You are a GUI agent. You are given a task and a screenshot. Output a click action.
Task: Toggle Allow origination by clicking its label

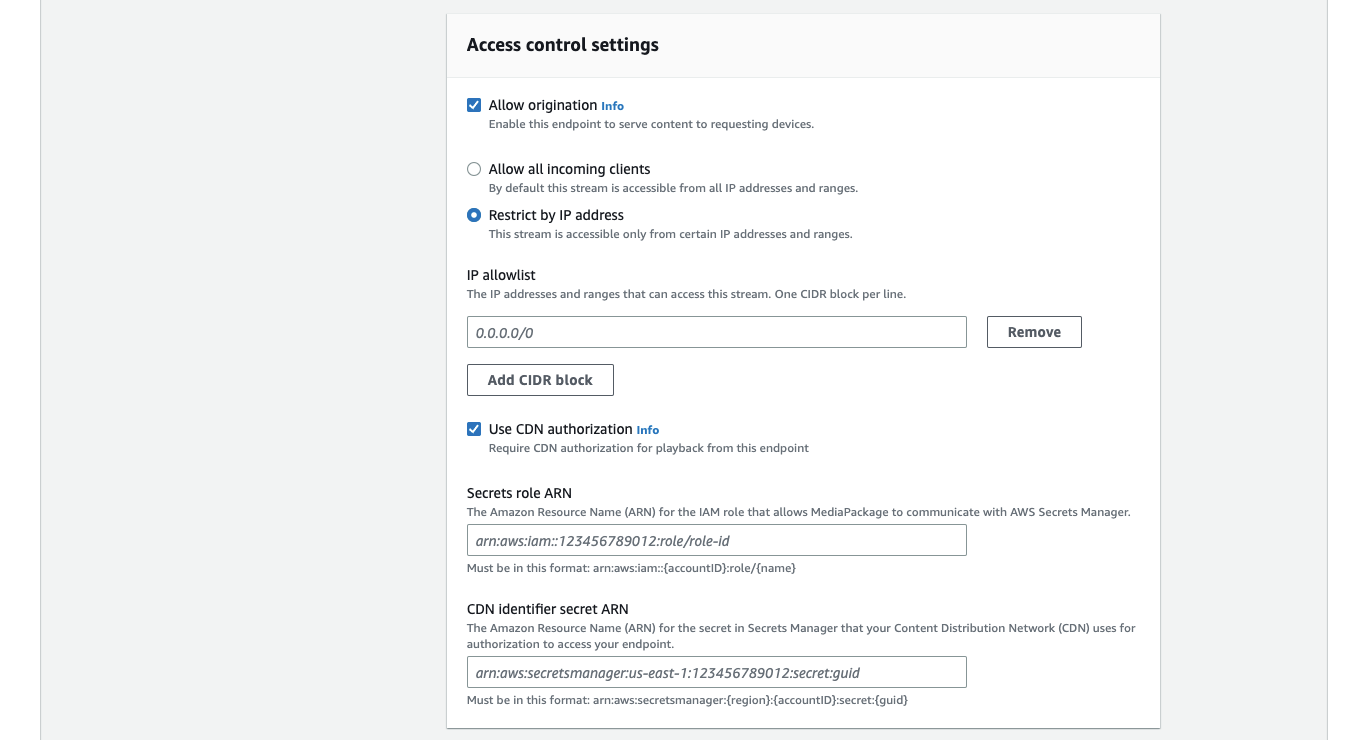point(545,105)
